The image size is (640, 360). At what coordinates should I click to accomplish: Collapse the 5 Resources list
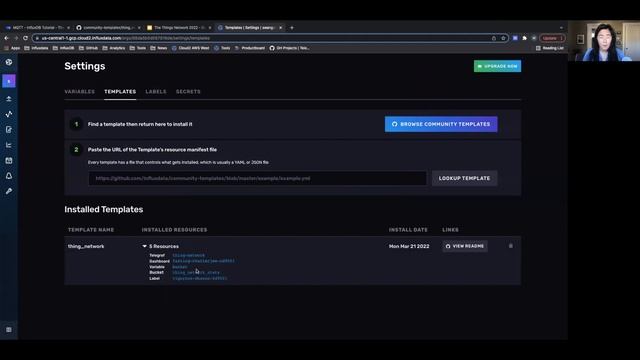[x=144, y=246]
